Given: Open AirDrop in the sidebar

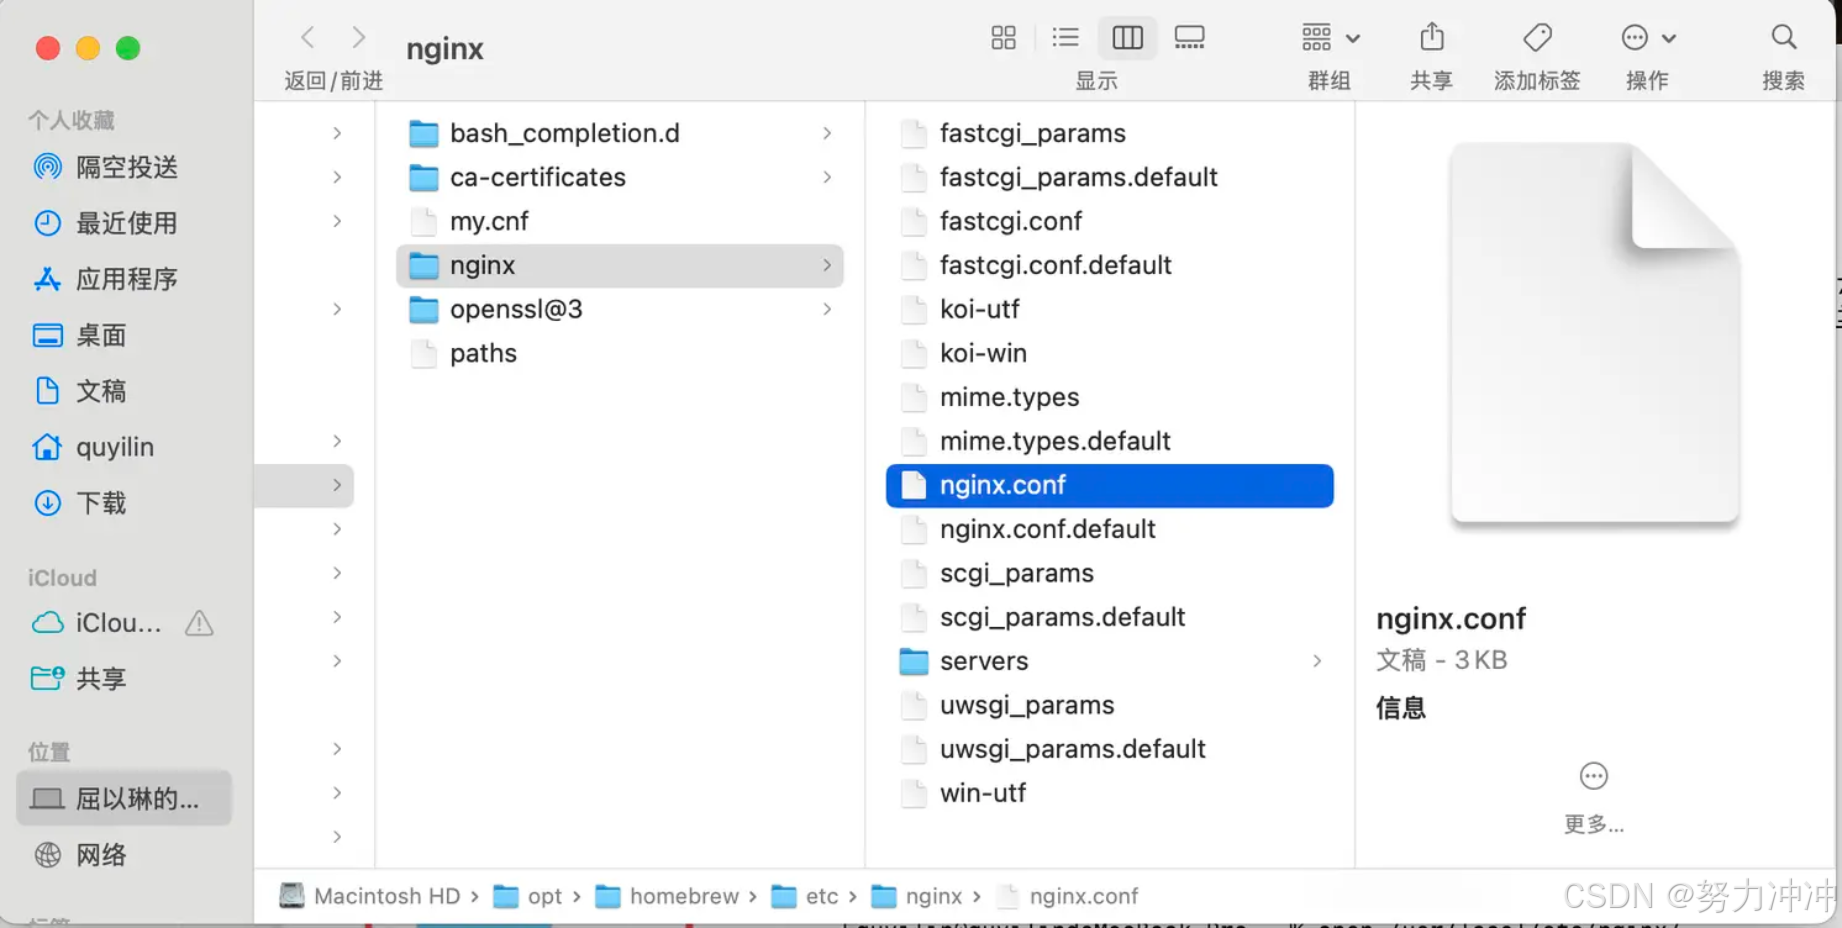Looking at the screenshot, I should click(x=106, y=167).
